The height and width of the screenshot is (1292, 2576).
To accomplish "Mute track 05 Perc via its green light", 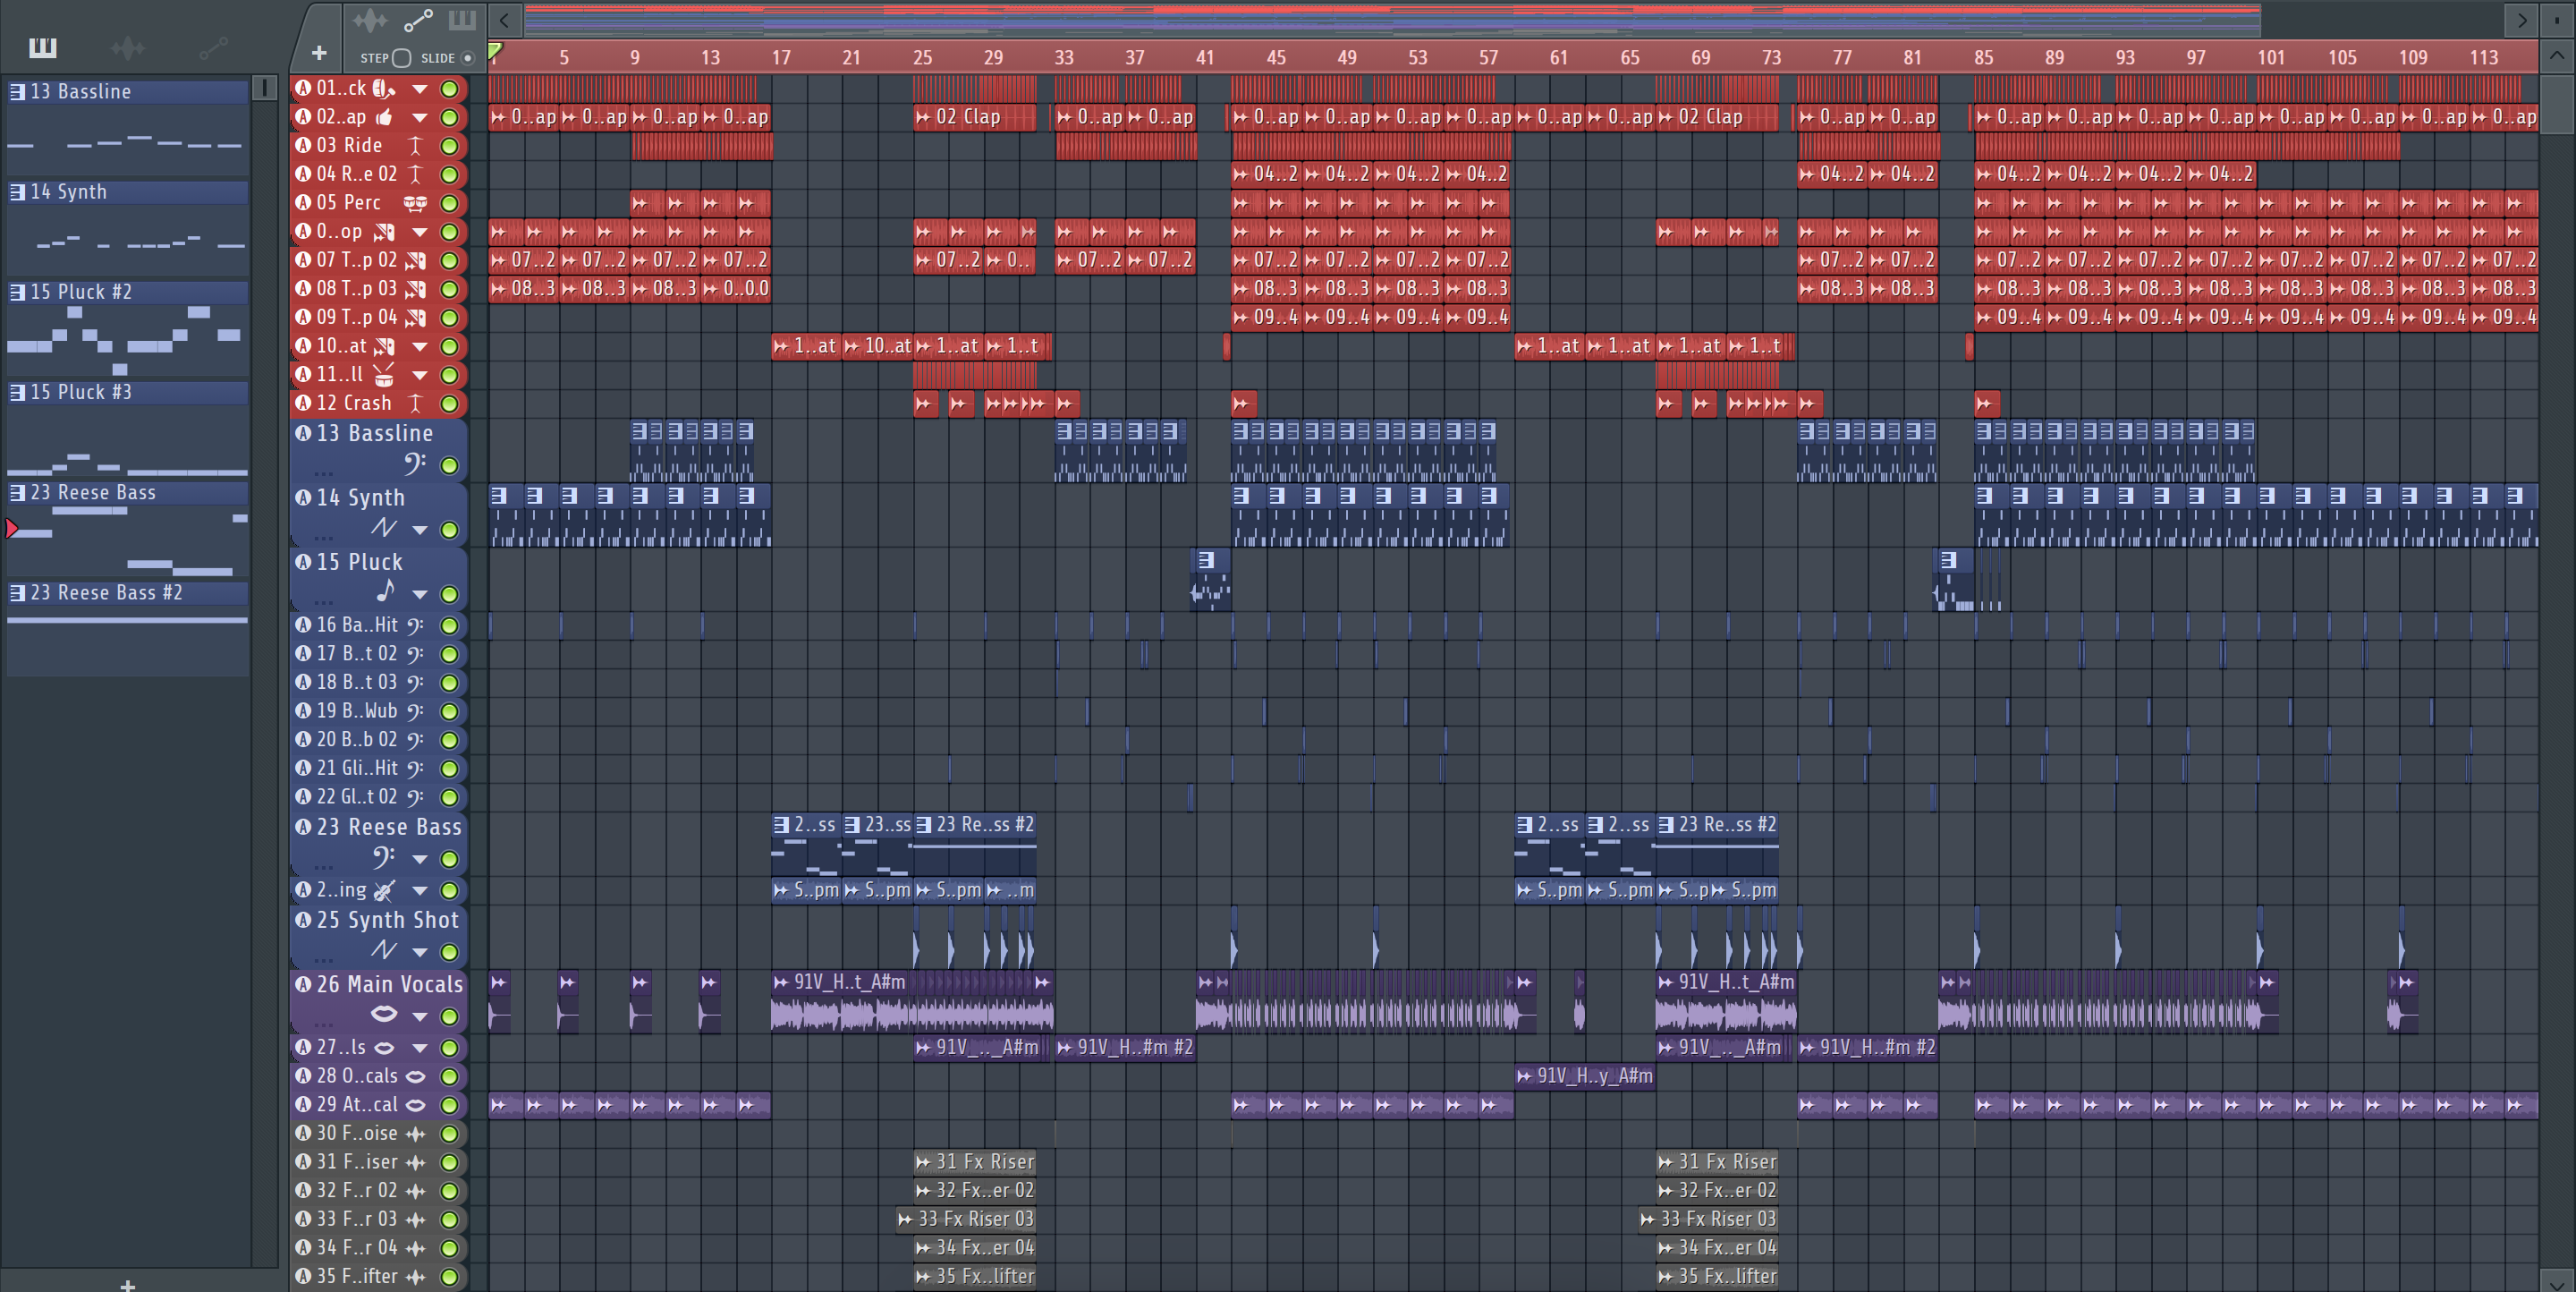I will tap(450, 204).
